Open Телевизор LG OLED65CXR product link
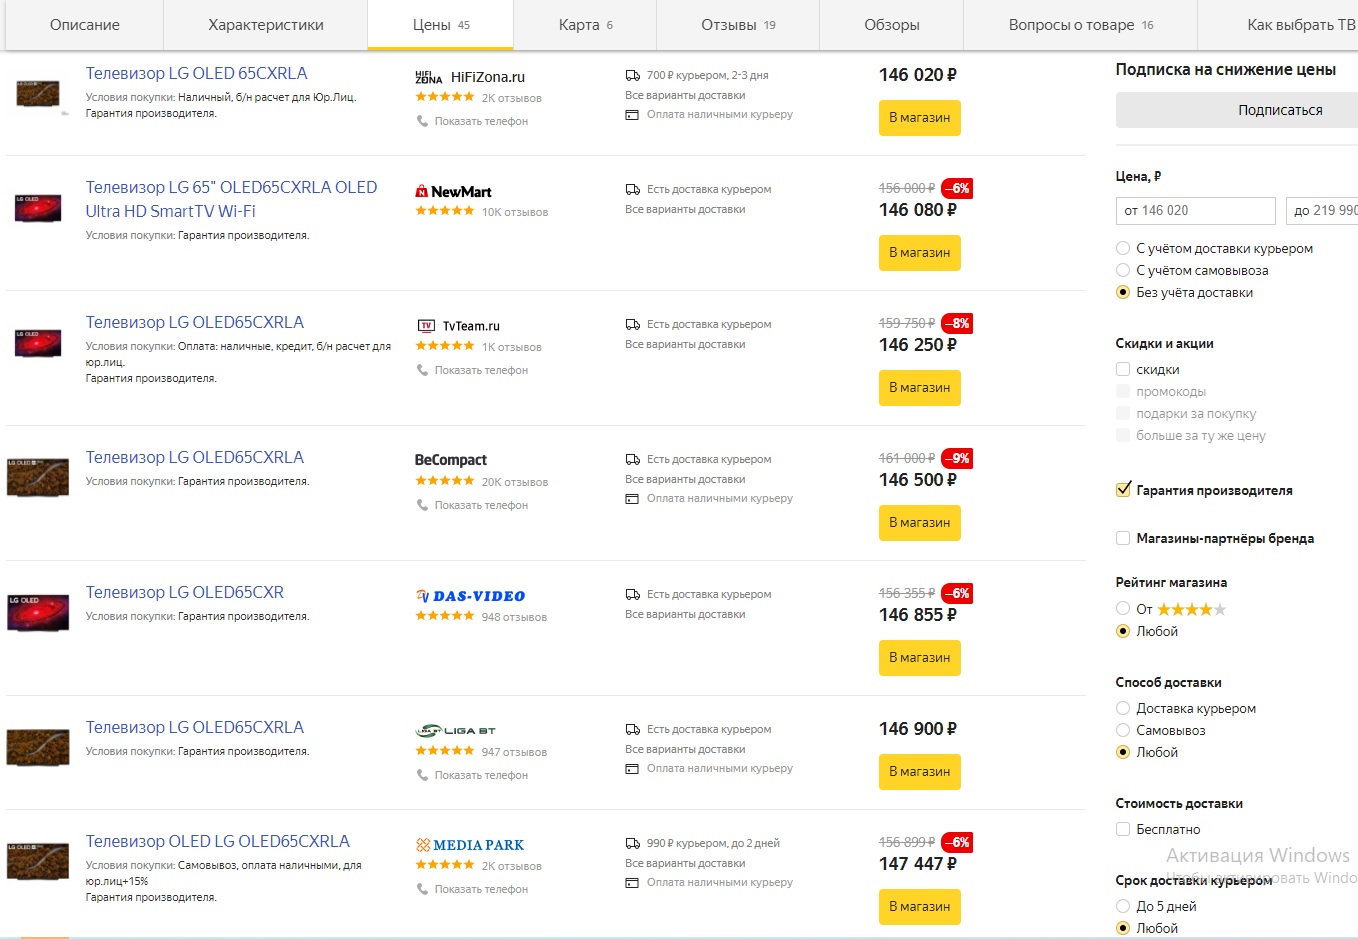 pyautogui.click(x=185, y=592)
